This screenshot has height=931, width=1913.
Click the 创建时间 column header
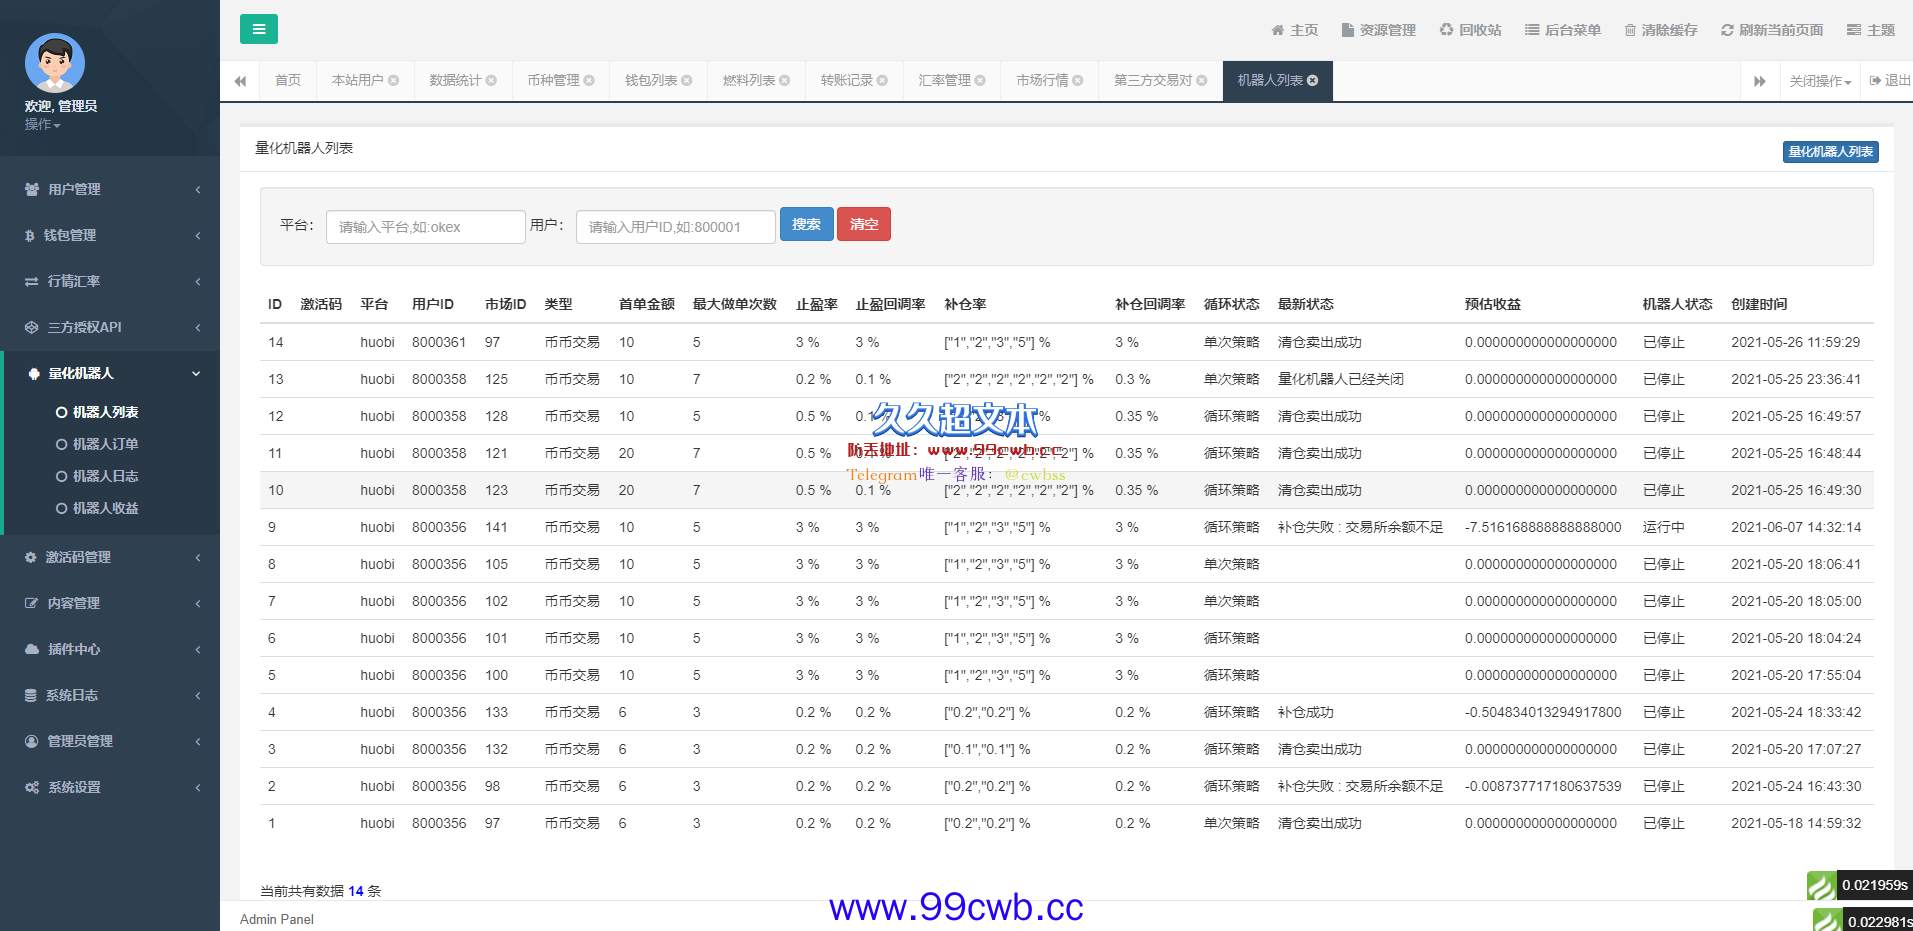[1759, 304]
